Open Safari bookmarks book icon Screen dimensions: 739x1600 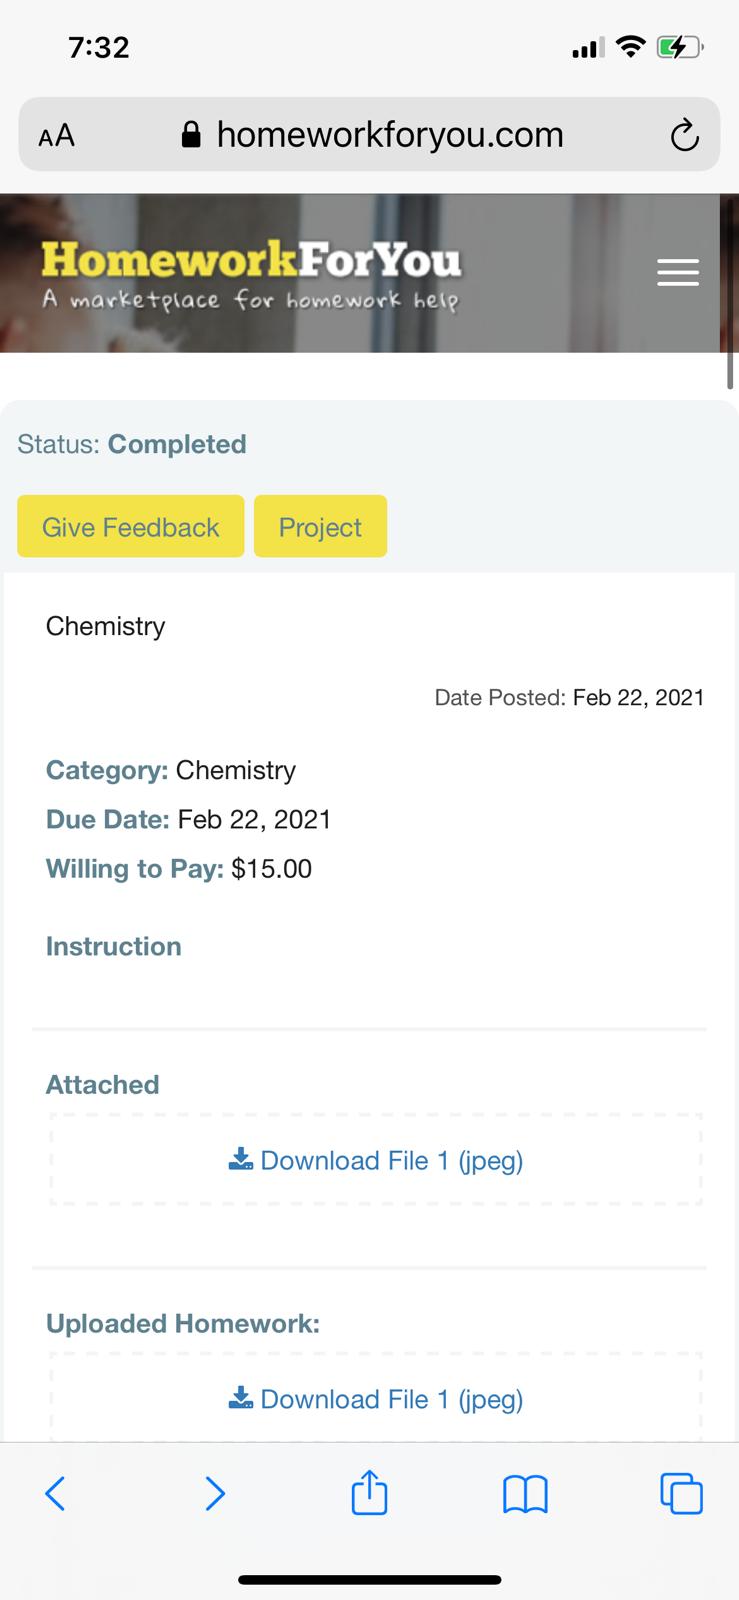point(525,1494)
